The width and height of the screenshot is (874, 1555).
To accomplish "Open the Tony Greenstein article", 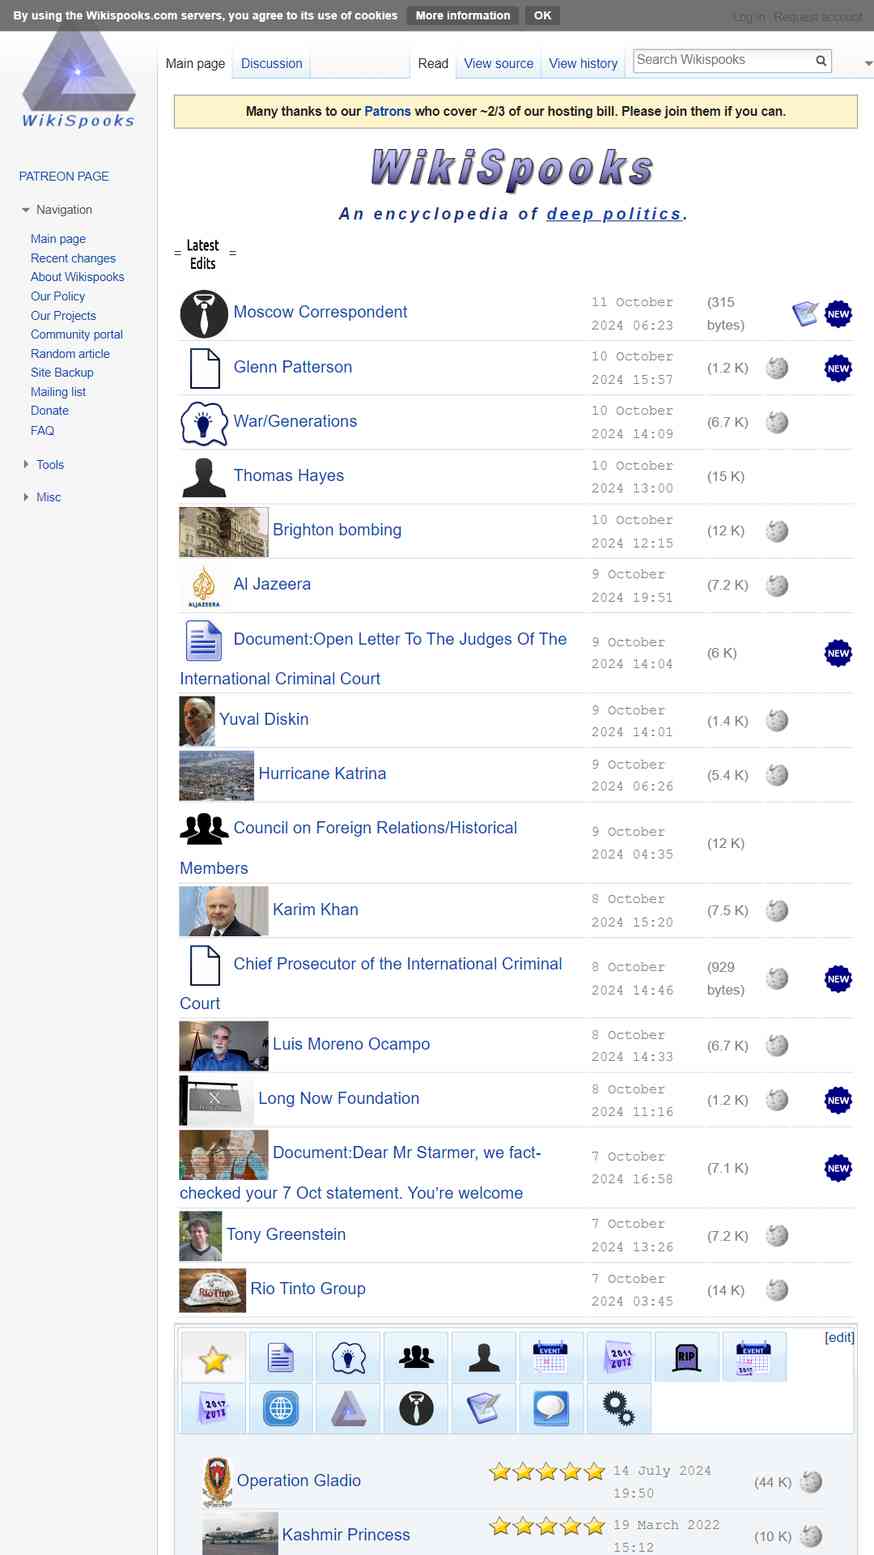I will 286,1235.
